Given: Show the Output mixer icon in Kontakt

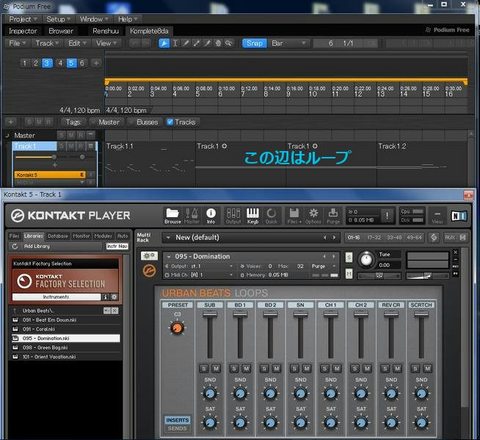Looking at the screenshot, I should point(233,216).
